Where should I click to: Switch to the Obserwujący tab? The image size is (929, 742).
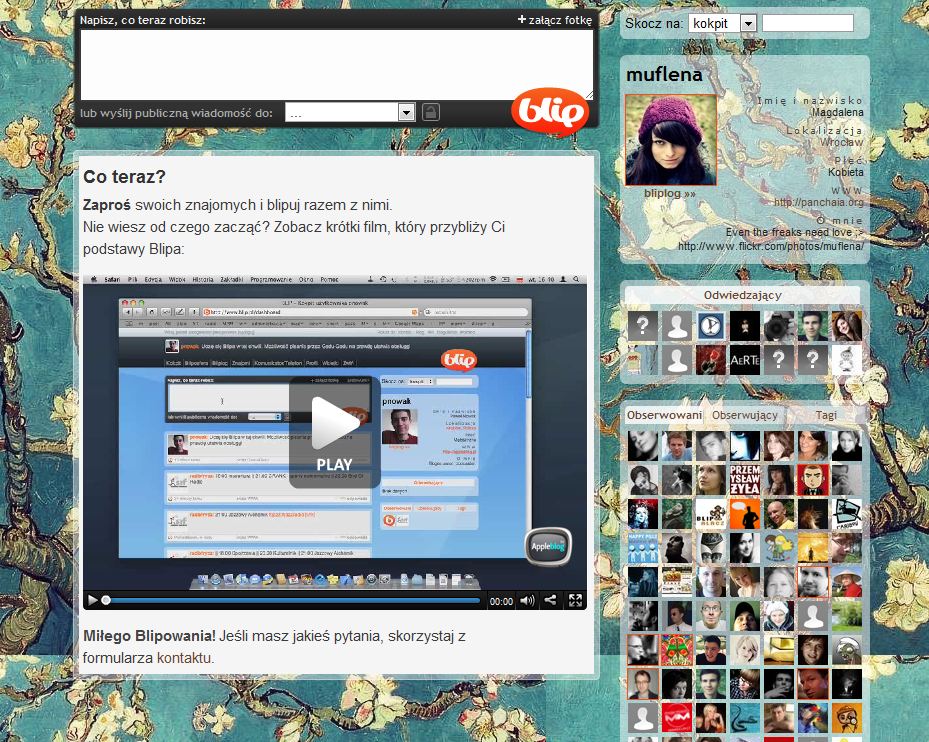[x=745, y=415]
